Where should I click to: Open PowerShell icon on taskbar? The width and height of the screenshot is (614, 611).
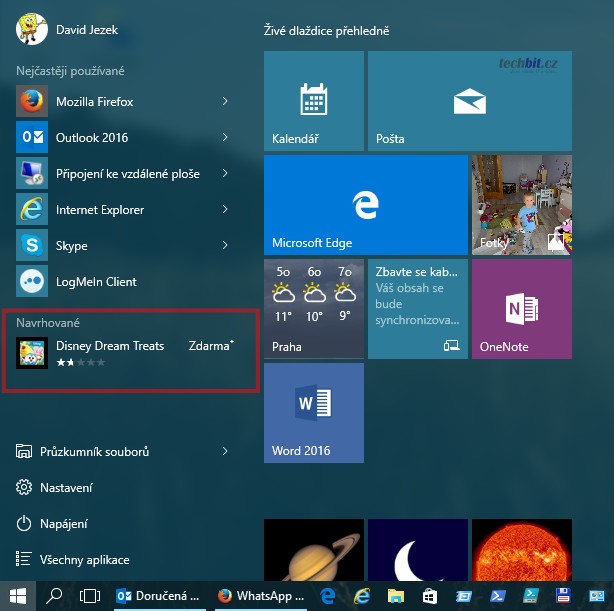[497, 596]
